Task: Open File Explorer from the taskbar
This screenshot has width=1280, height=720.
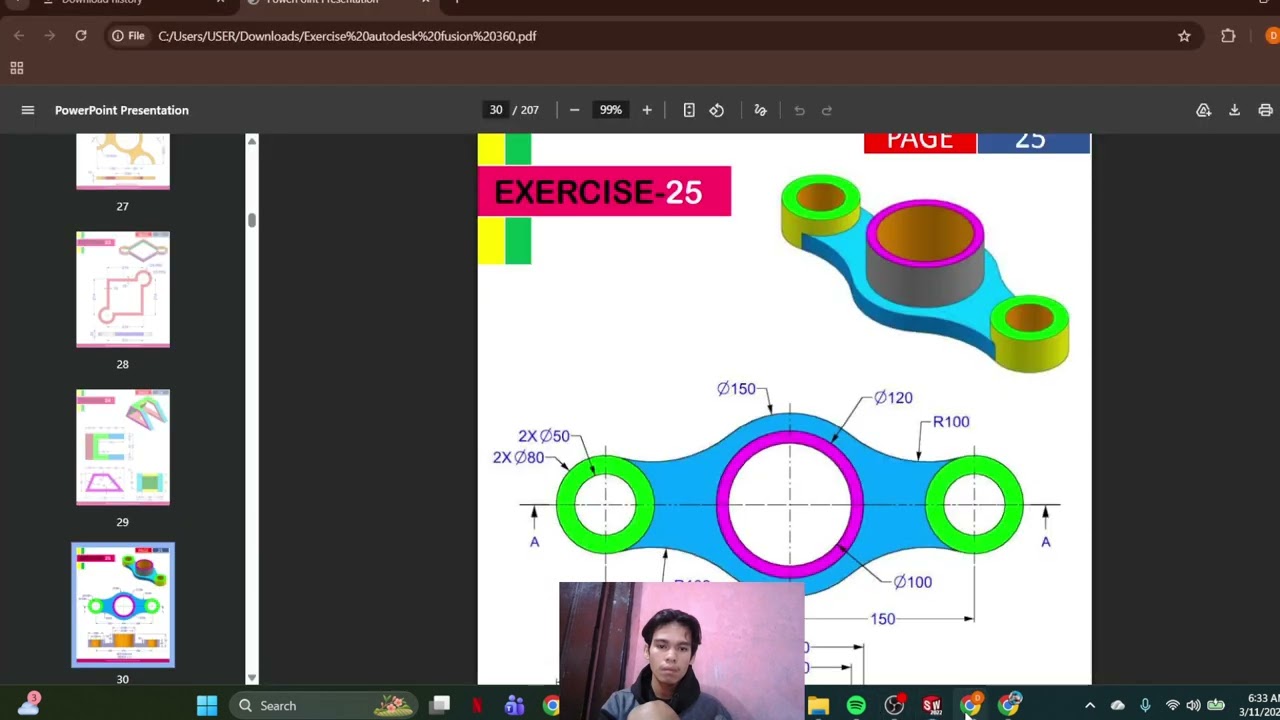Action: (x=818, y=706)
